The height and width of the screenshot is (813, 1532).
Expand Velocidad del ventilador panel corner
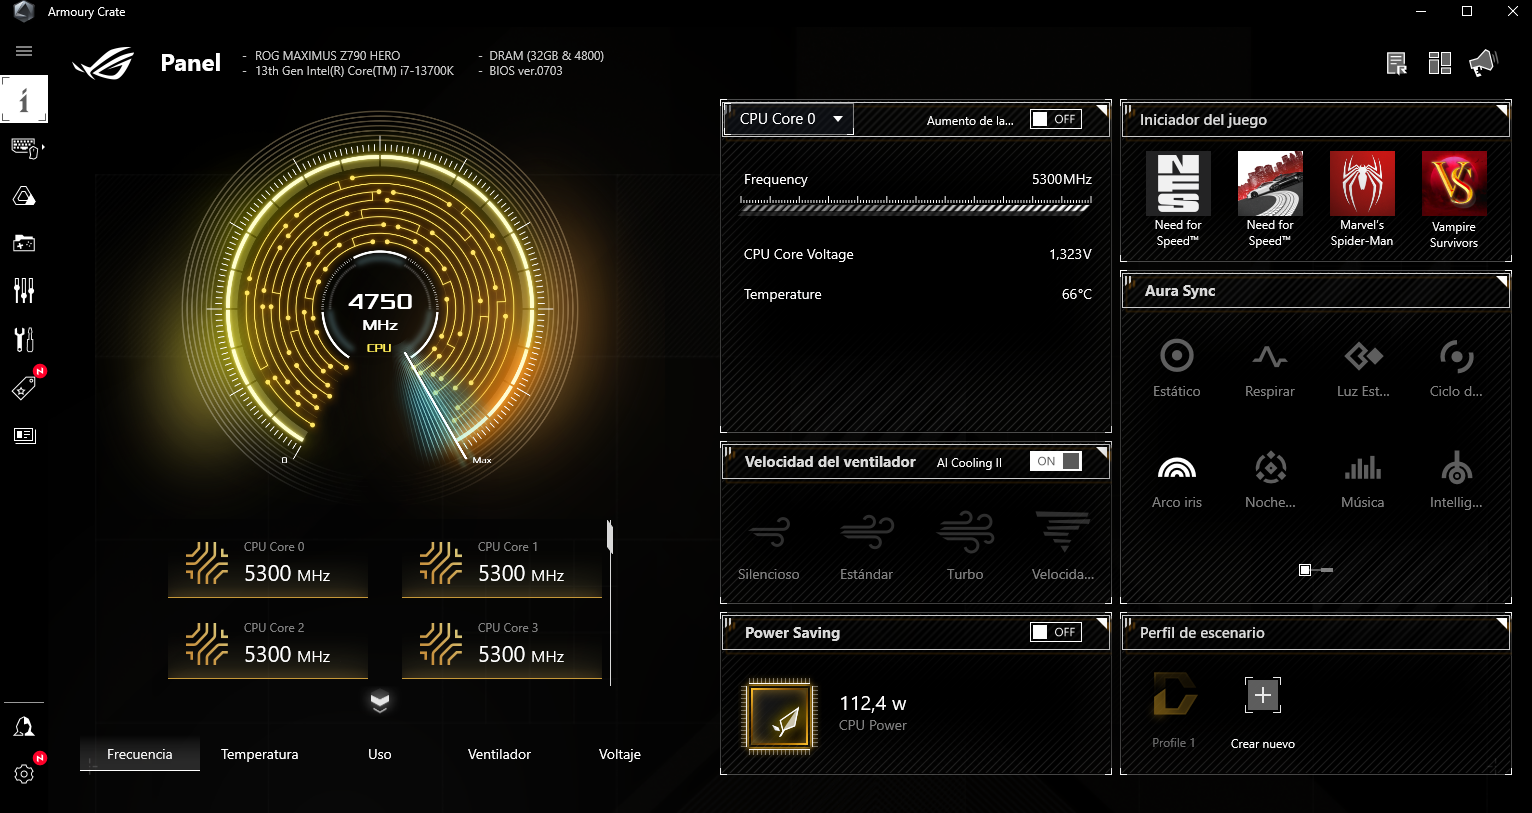pyautogui.click(x=1102, y=451)
